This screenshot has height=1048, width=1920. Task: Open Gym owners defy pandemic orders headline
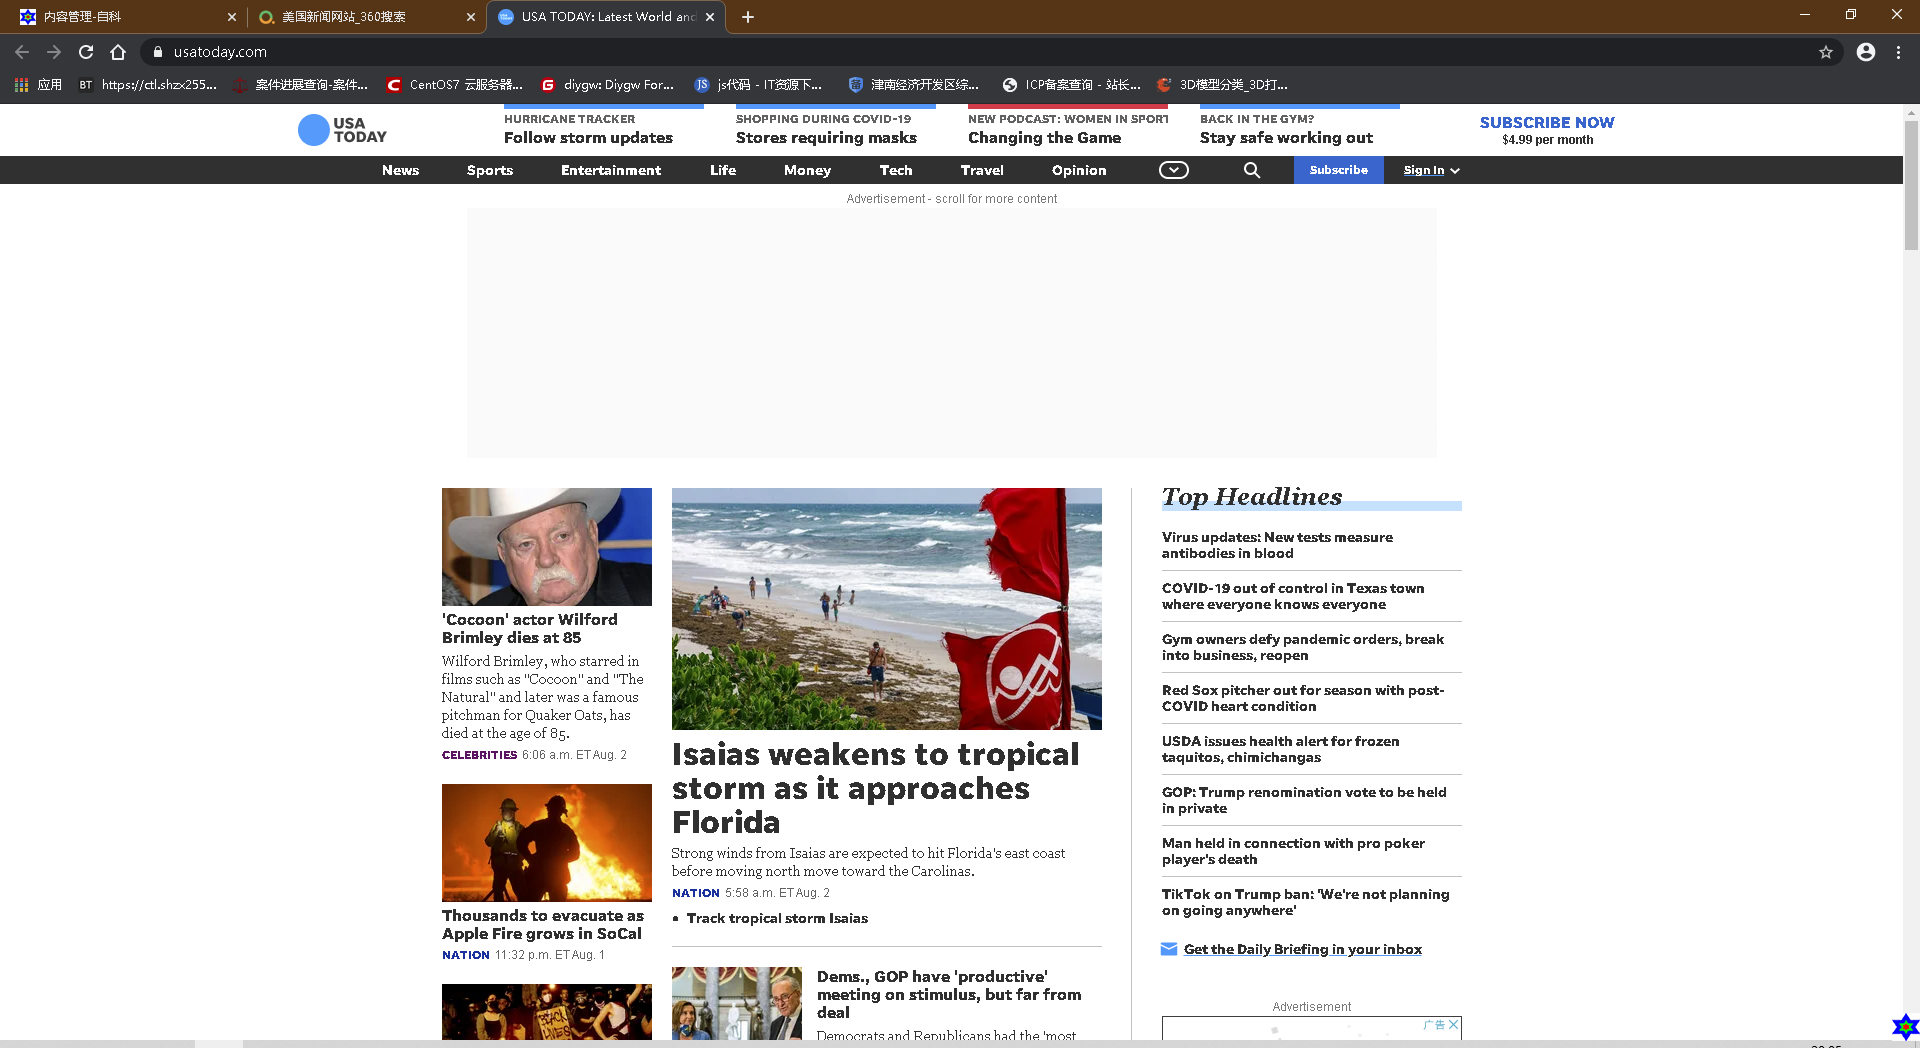[x=1303, y=647]
